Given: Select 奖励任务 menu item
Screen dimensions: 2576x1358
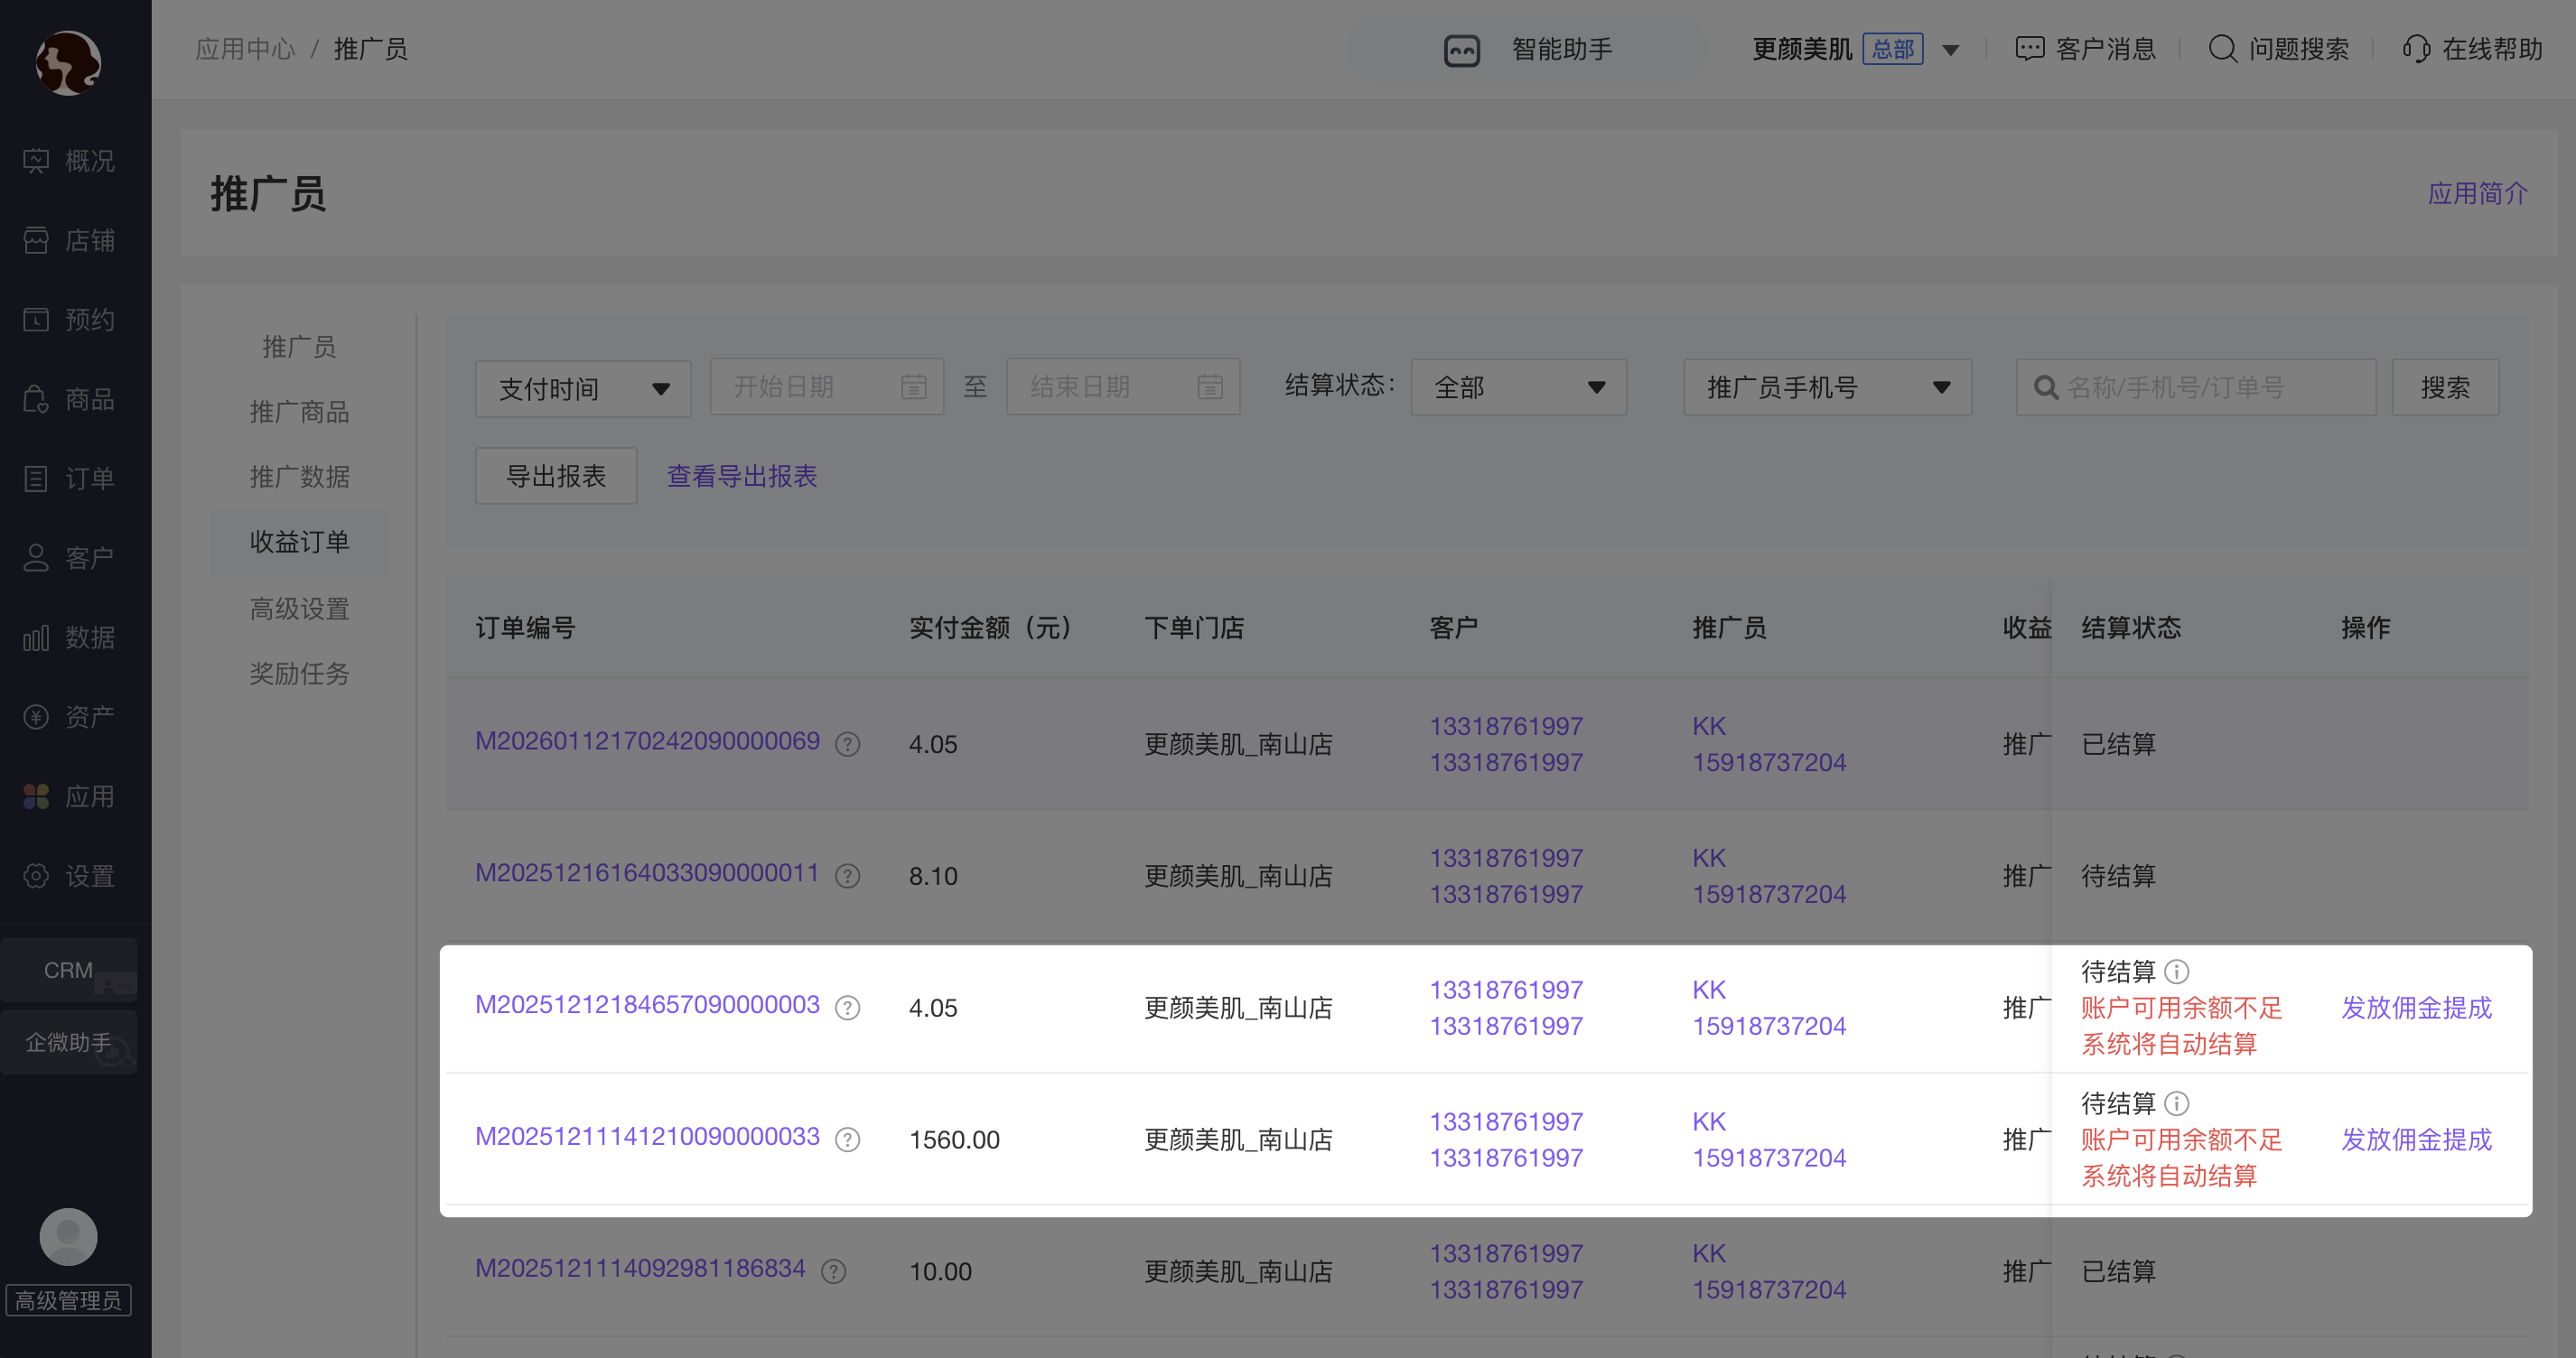Looking at the screenshot, I should pos(299,674).
